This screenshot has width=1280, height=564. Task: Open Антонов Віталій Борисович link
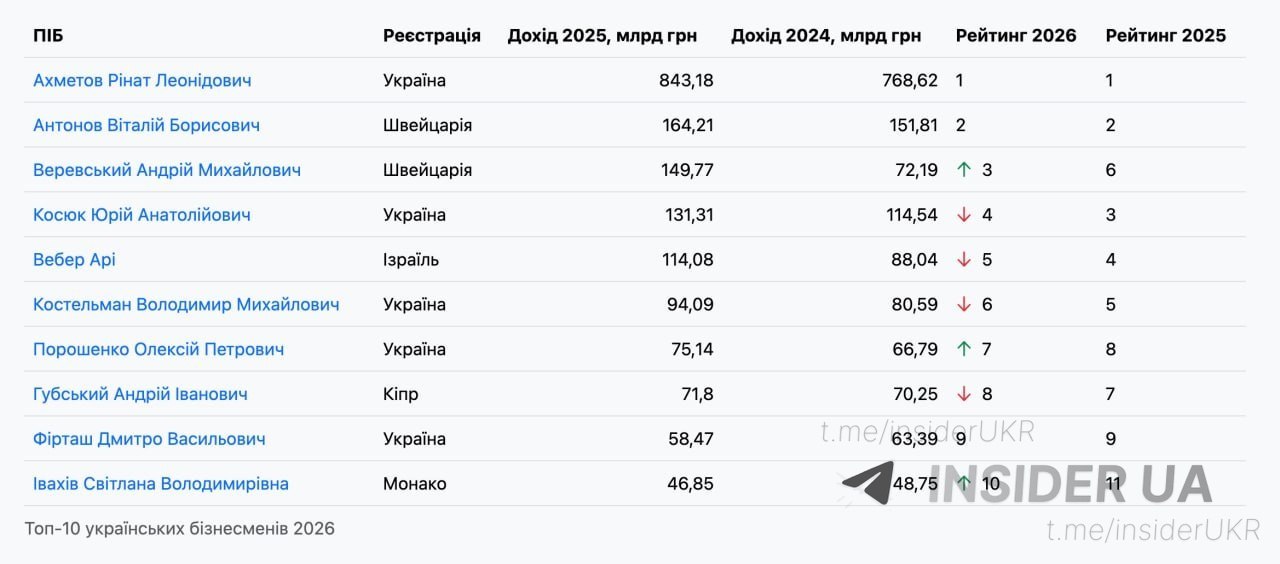coord(146,126)
